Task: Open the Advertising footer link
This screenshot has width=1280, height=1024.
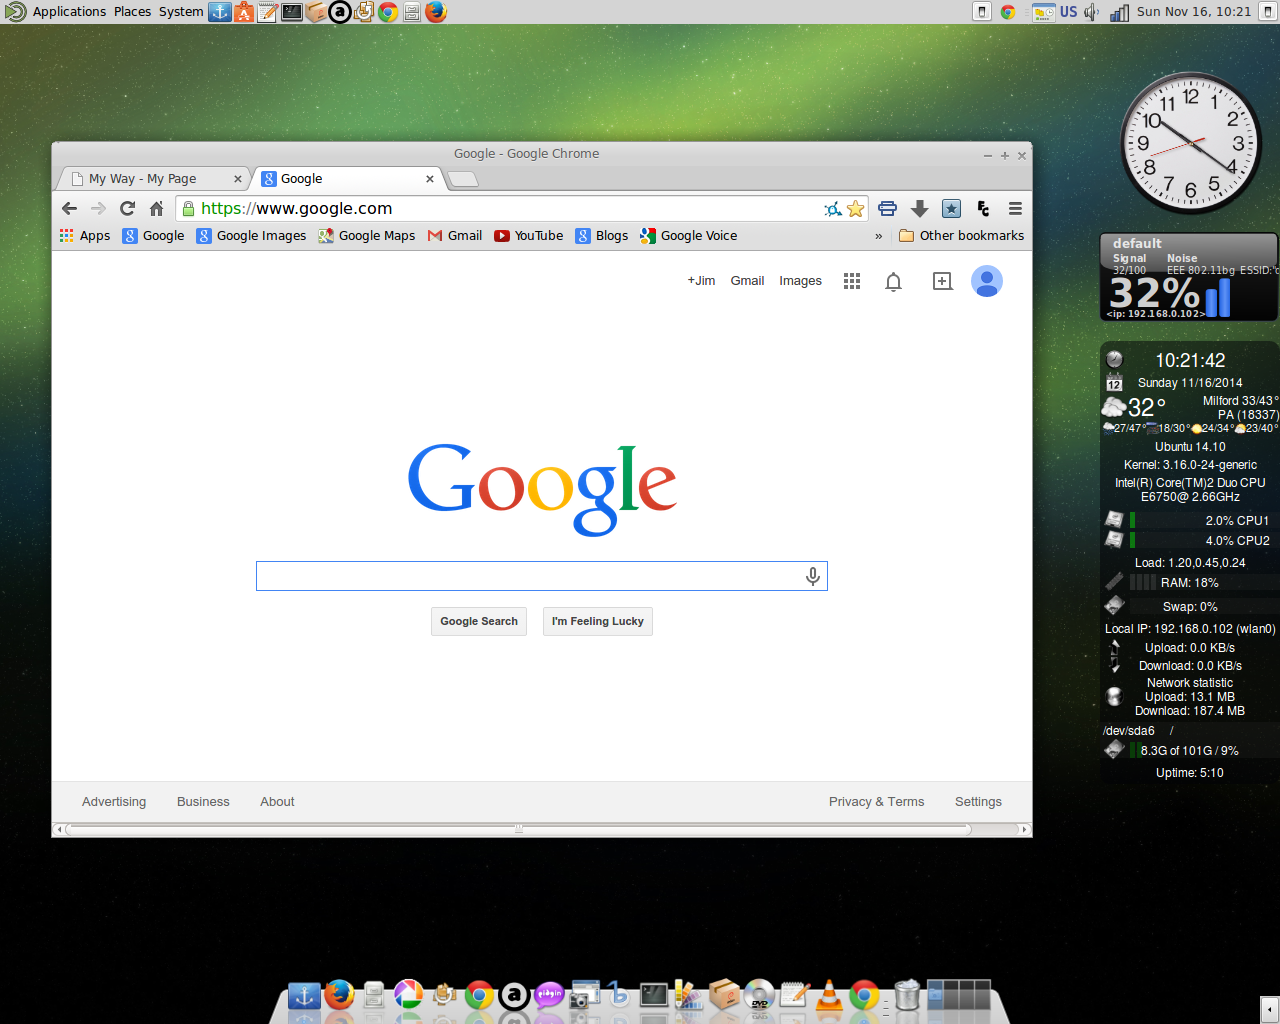Action: point(114,802)
